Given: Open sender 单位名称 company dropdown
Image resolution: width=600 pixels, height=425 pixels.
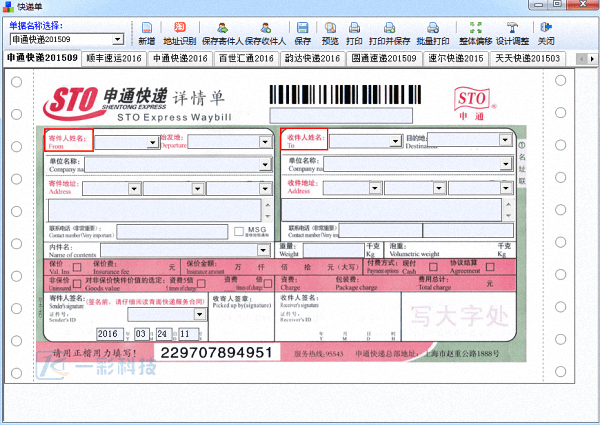Looking at the screenshot, I should (x=266, y=164).
